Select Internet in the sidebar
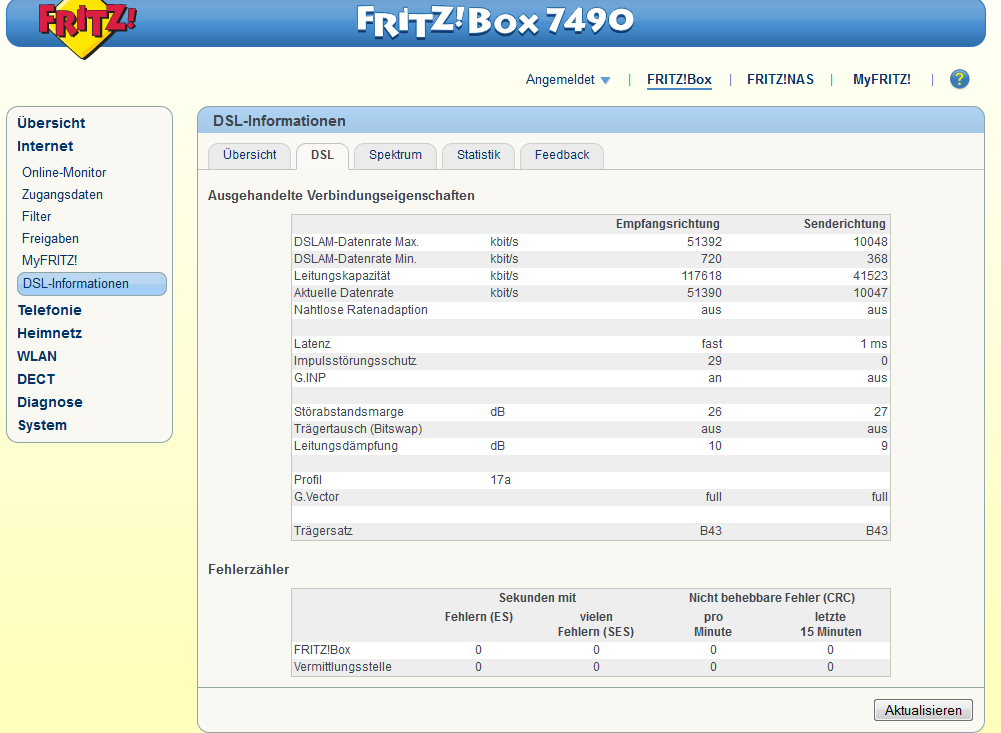 pyautogui.click(x=45, y=146)
